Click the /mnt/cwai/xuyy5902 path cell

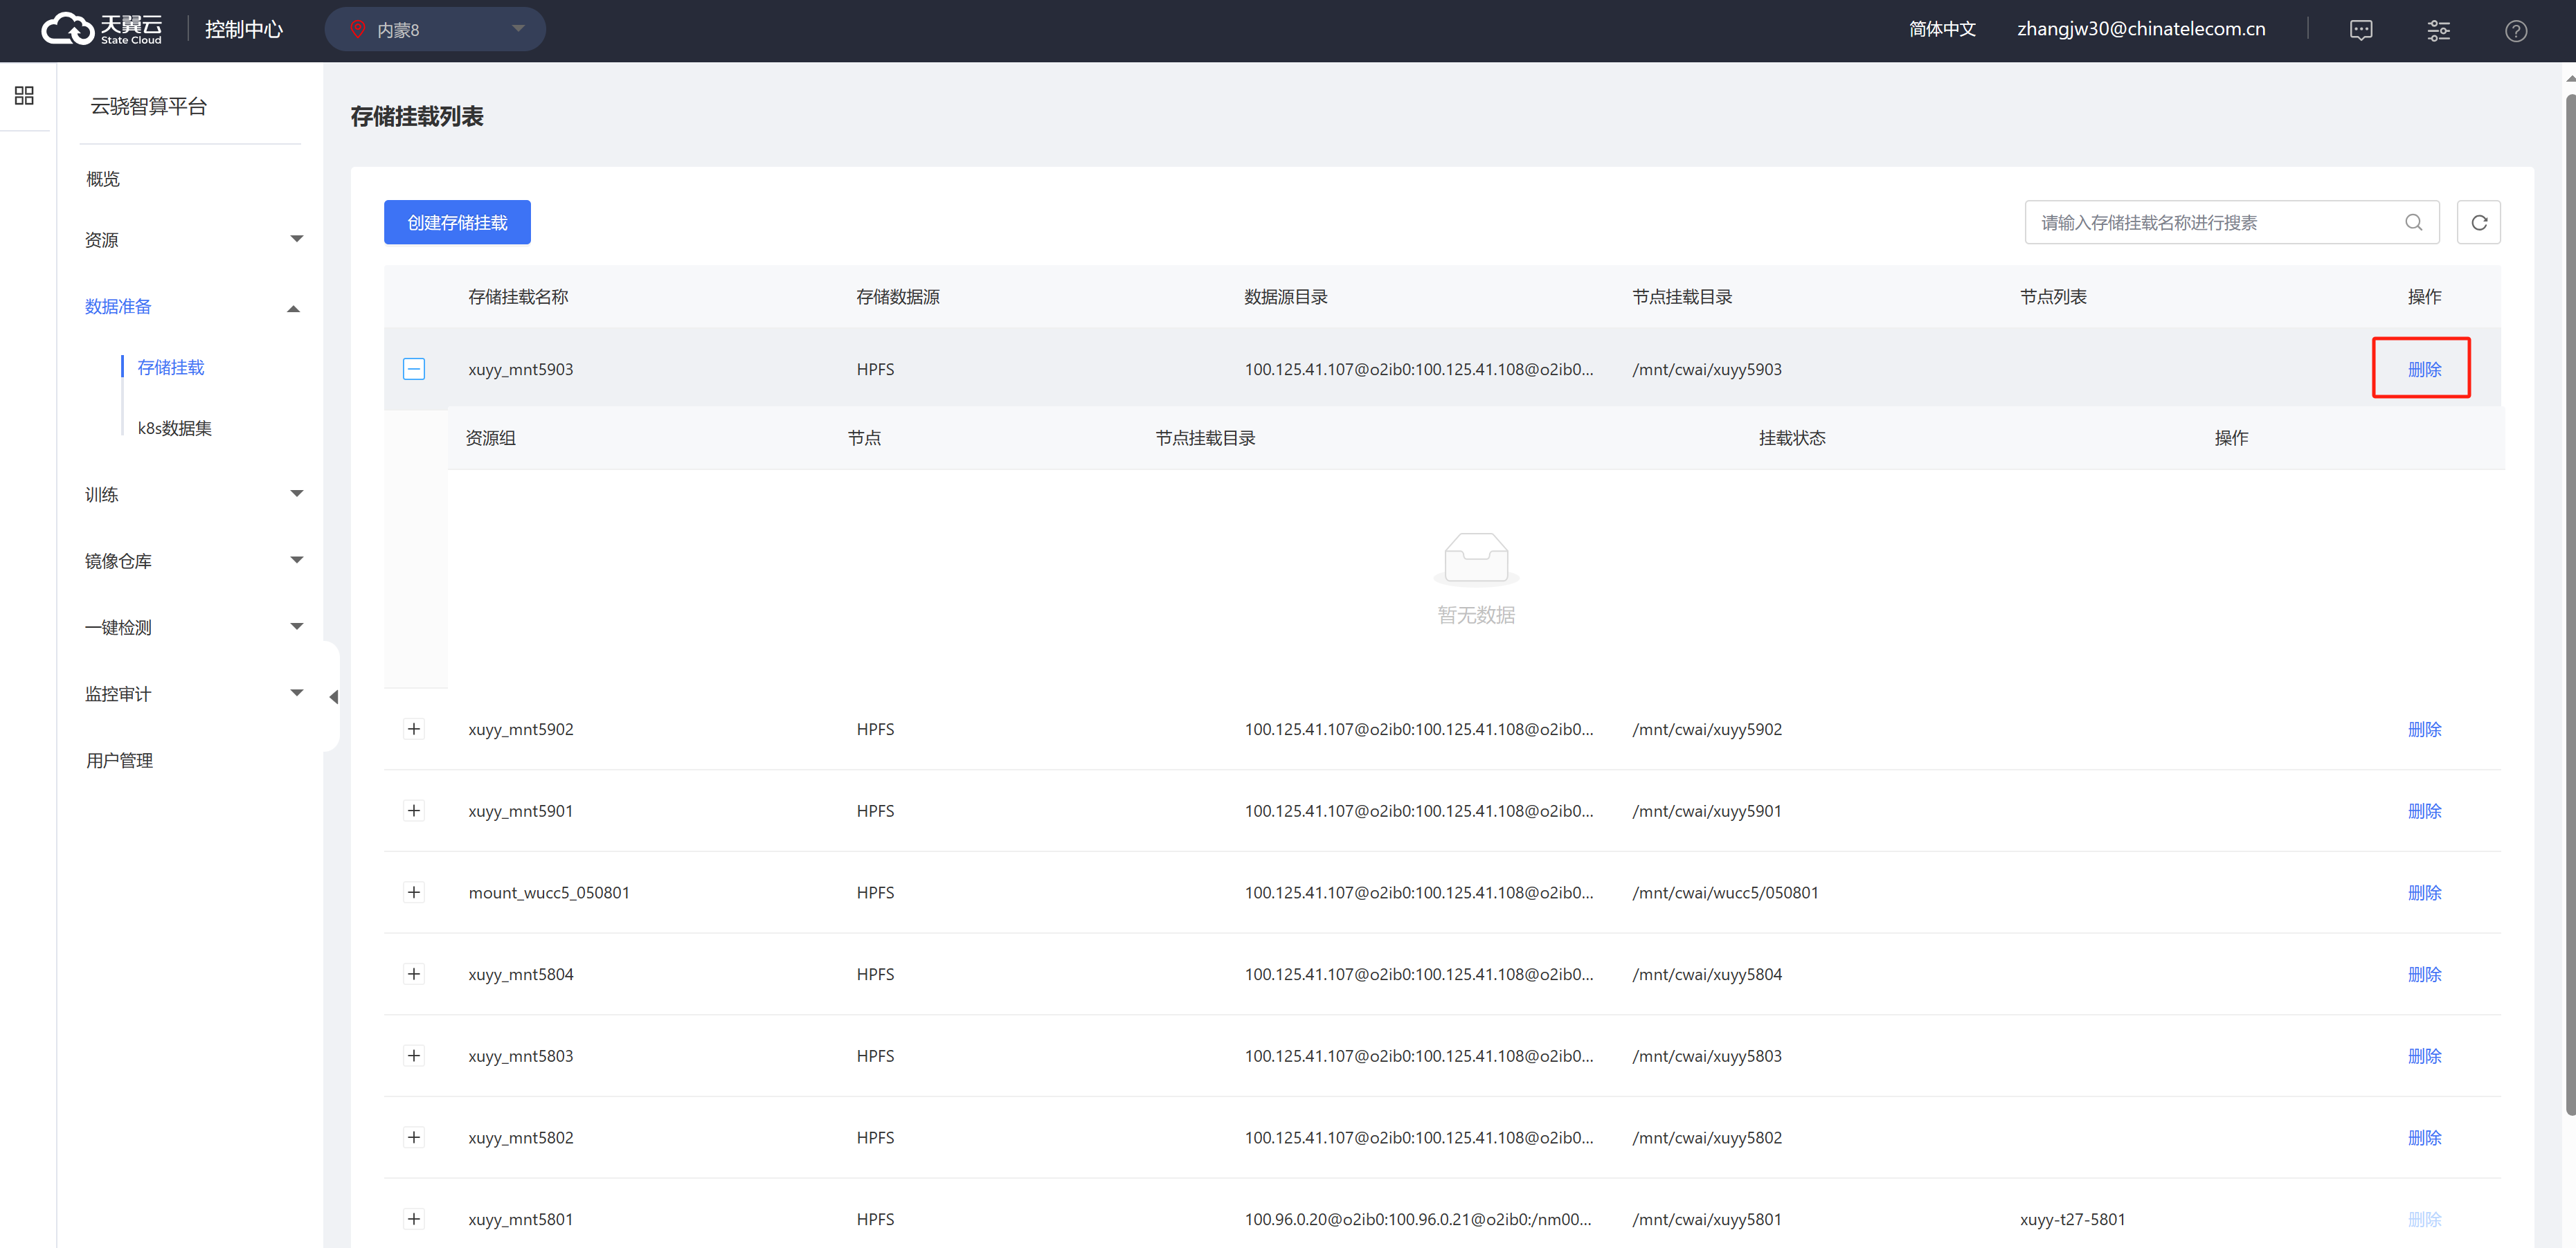pos(1707,729)
